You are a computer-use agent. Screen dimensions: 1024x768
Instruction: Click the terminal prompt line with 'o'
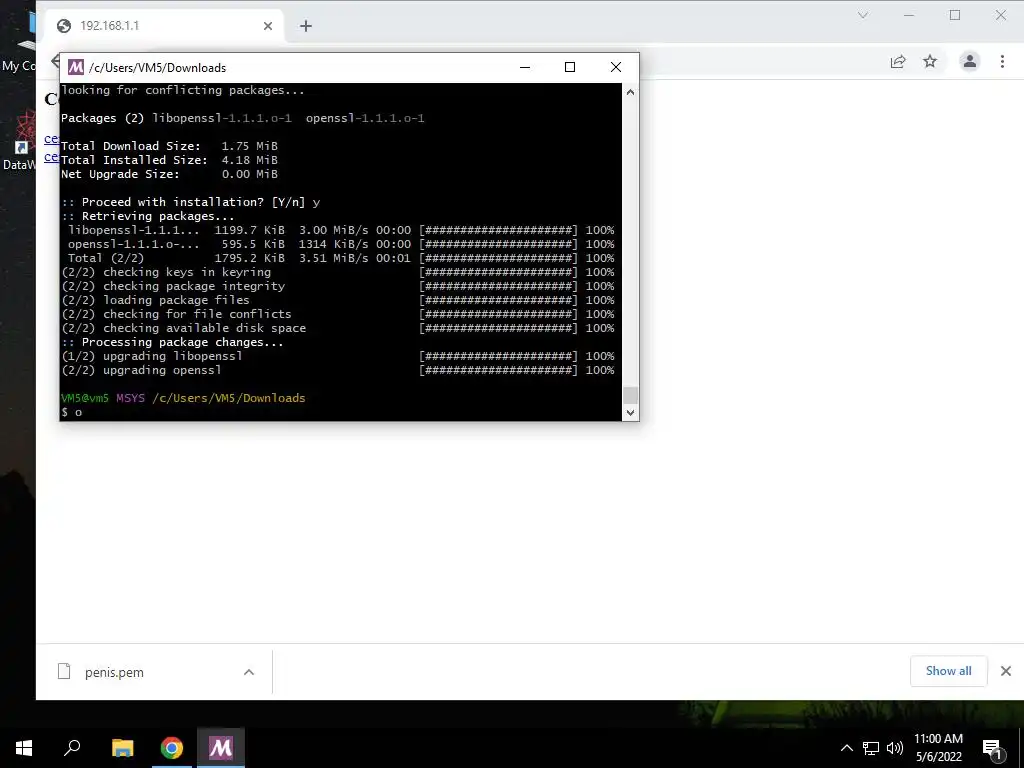[x=72, y=412]
